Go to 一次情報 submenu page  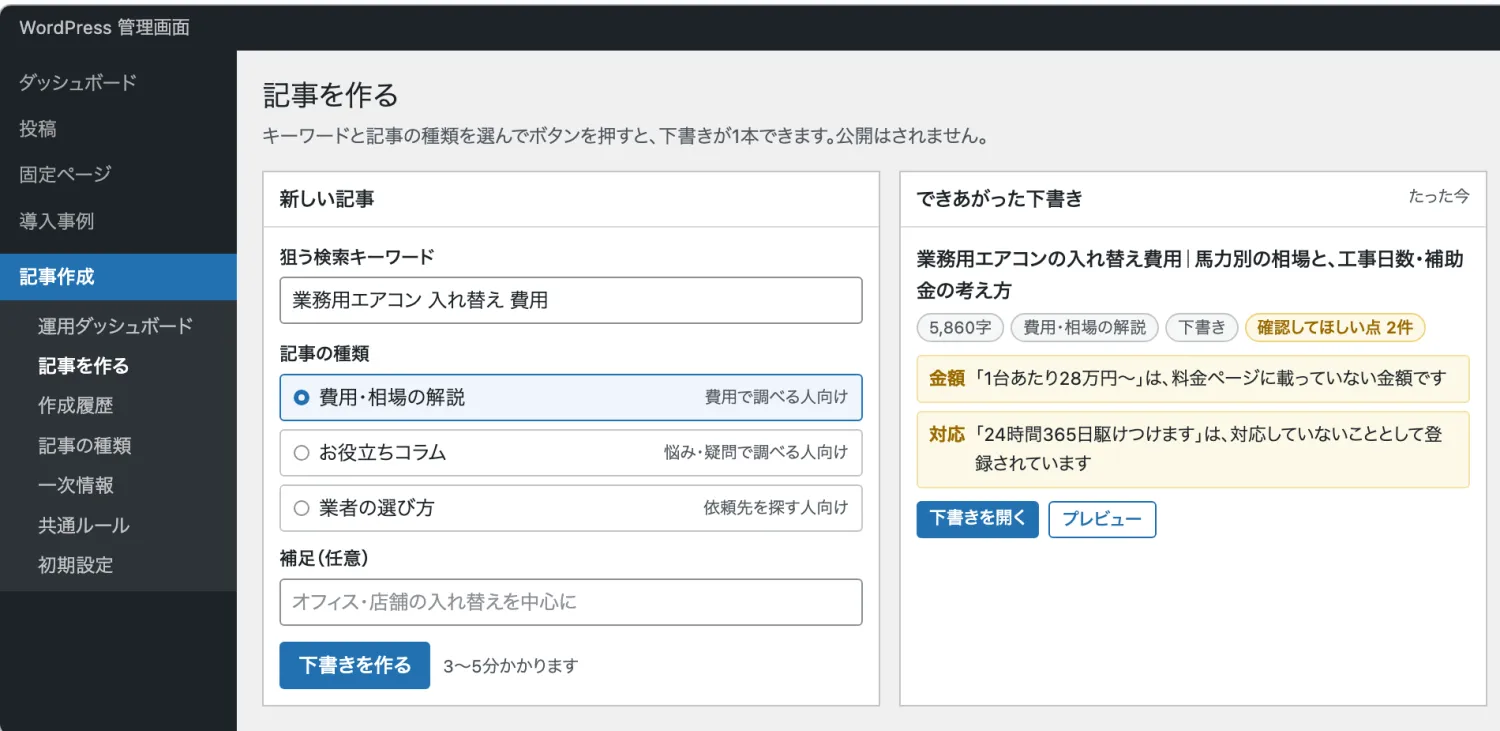tap(76, 486)
